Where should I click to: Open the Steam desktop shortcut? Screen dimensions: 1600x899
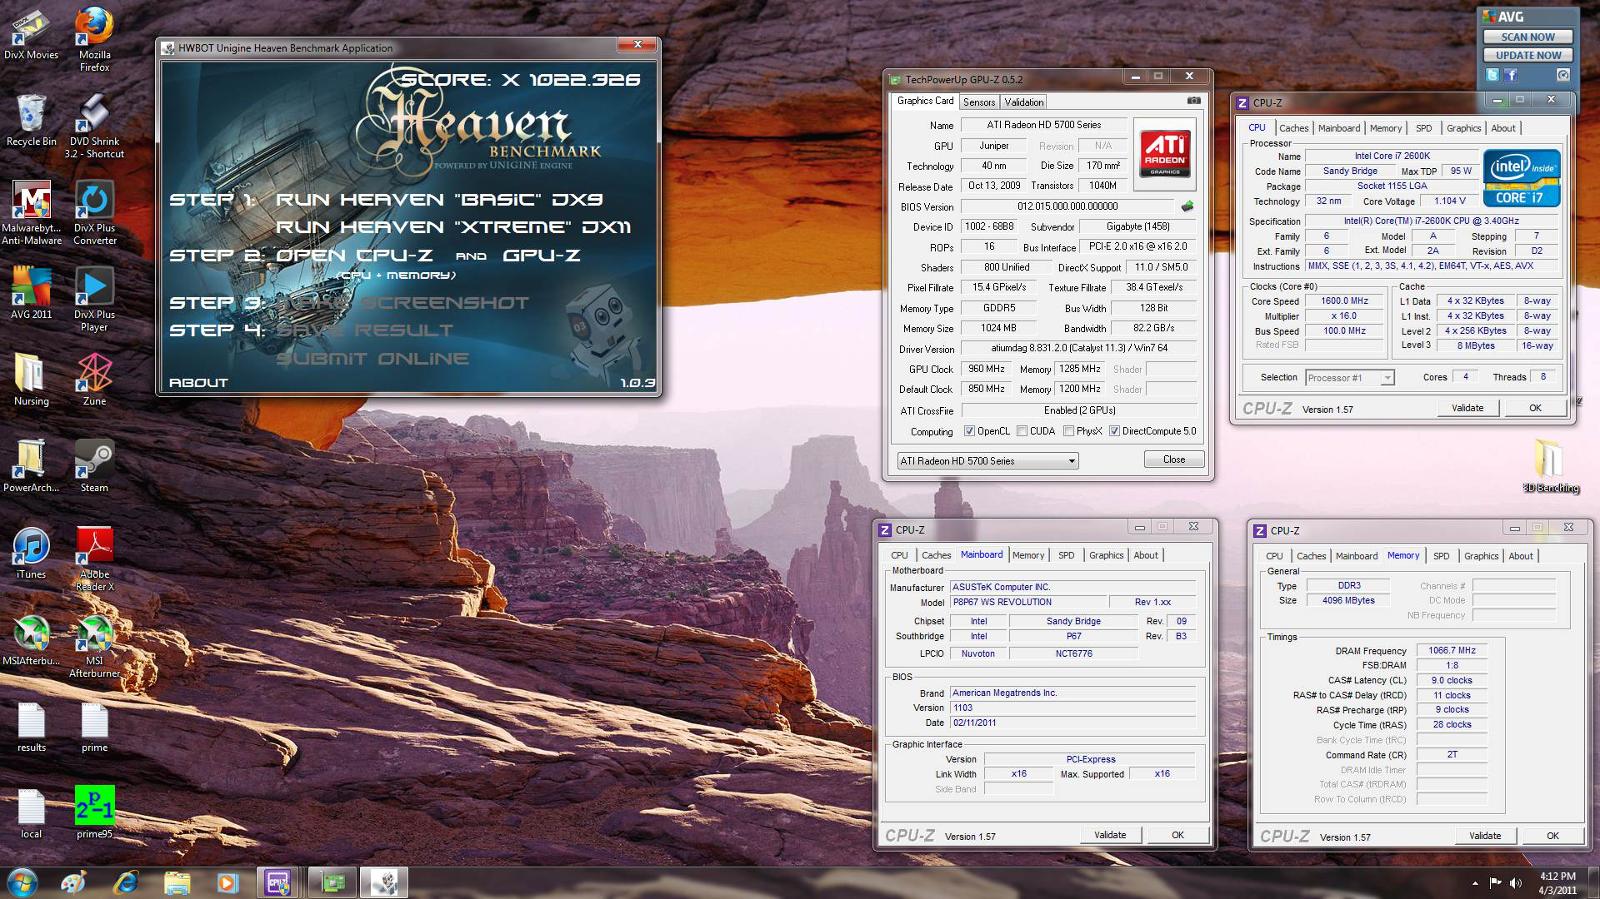[94, 466]
